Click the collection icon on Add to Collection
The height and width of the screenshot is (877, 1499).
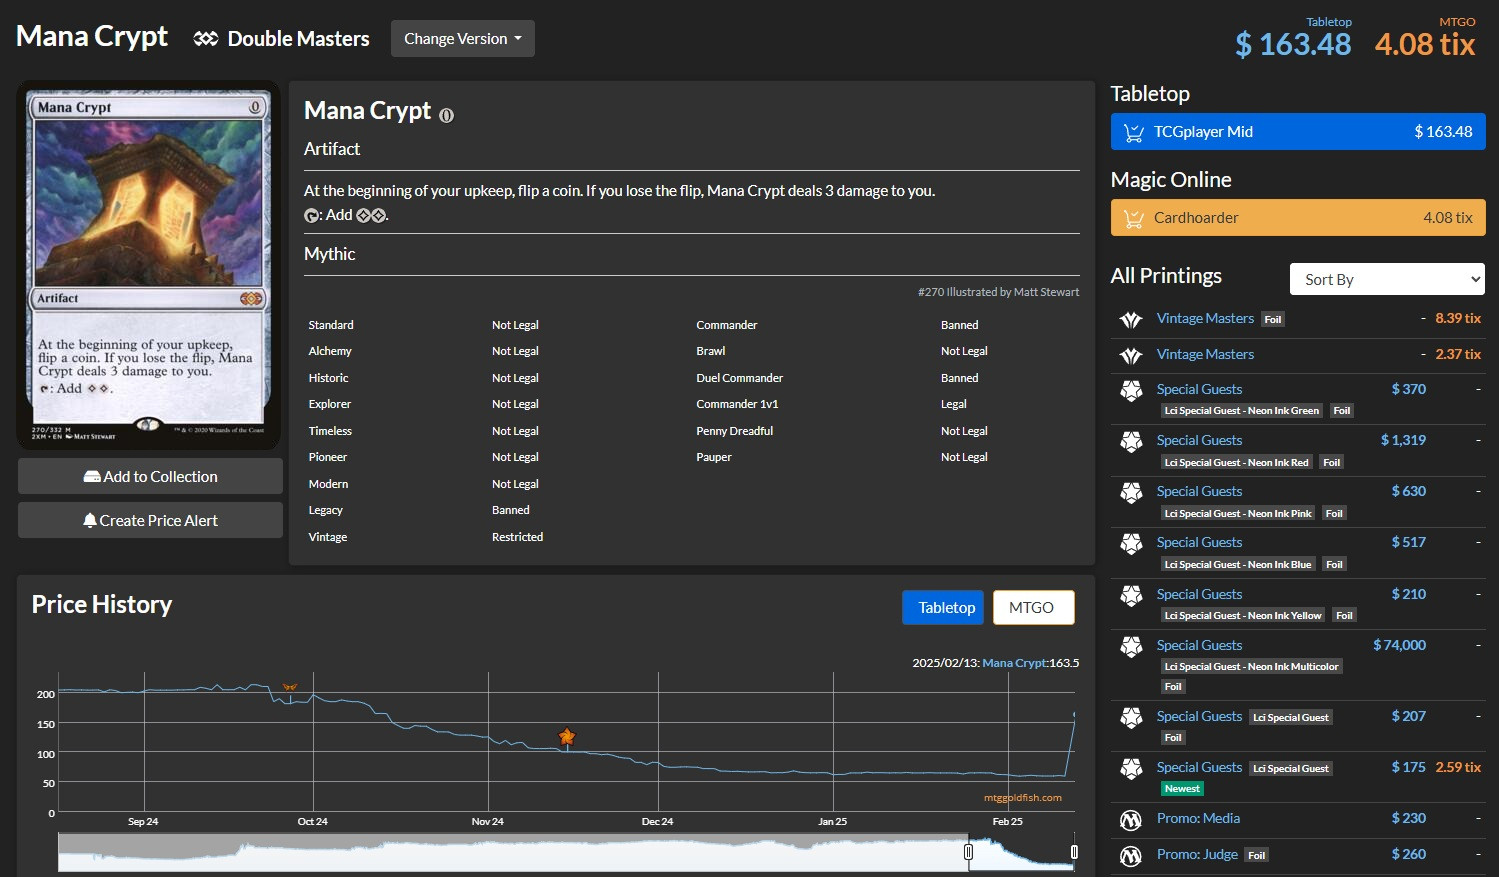[x=92, y=477]
